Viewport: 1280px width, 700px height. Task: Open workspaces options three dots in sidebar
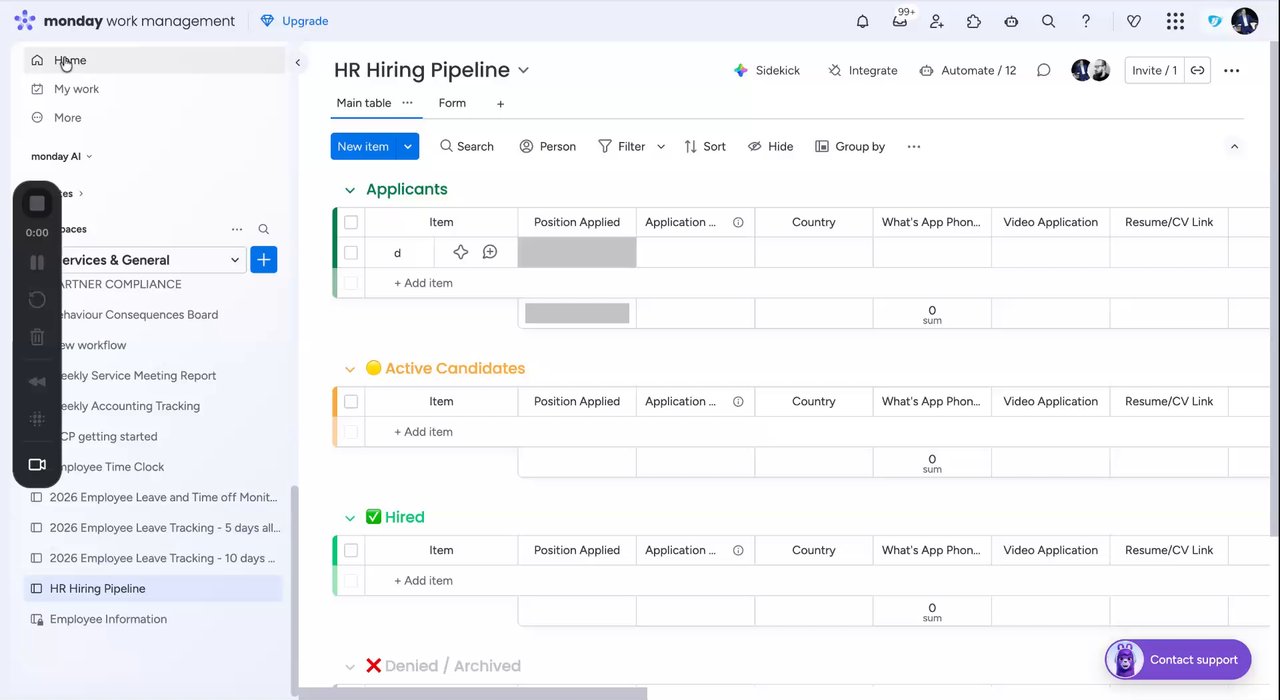[237, 229]
